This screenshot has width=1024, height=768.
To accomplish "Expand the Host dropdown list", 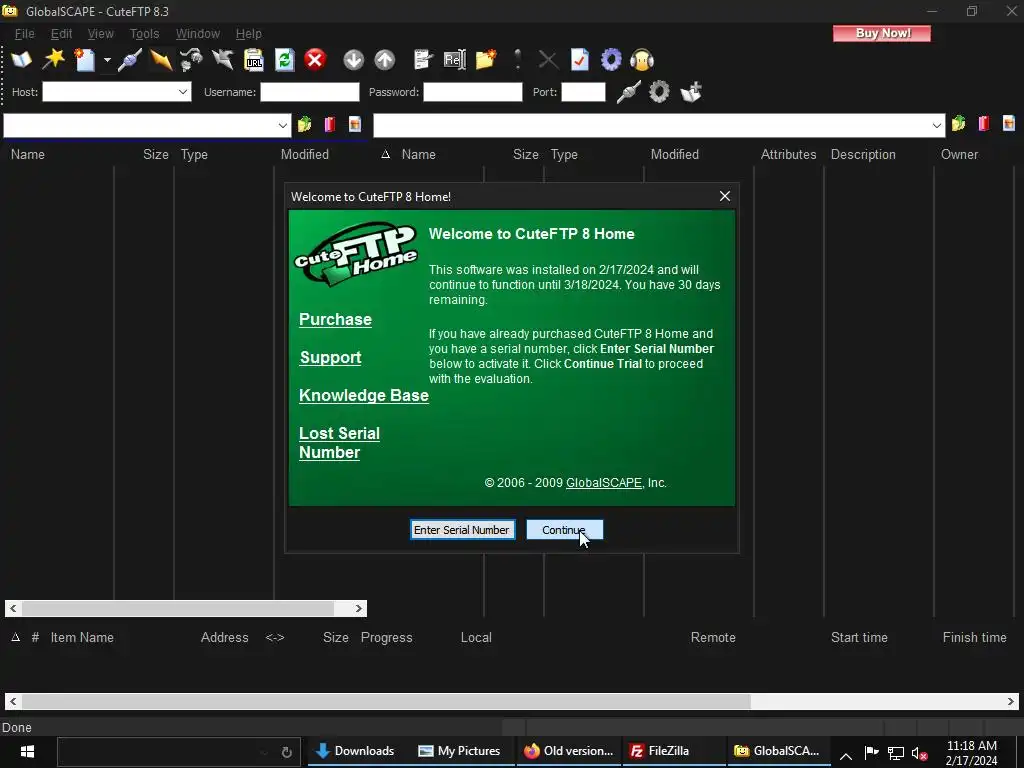I will pyautogui.click(x=183, y=92).
